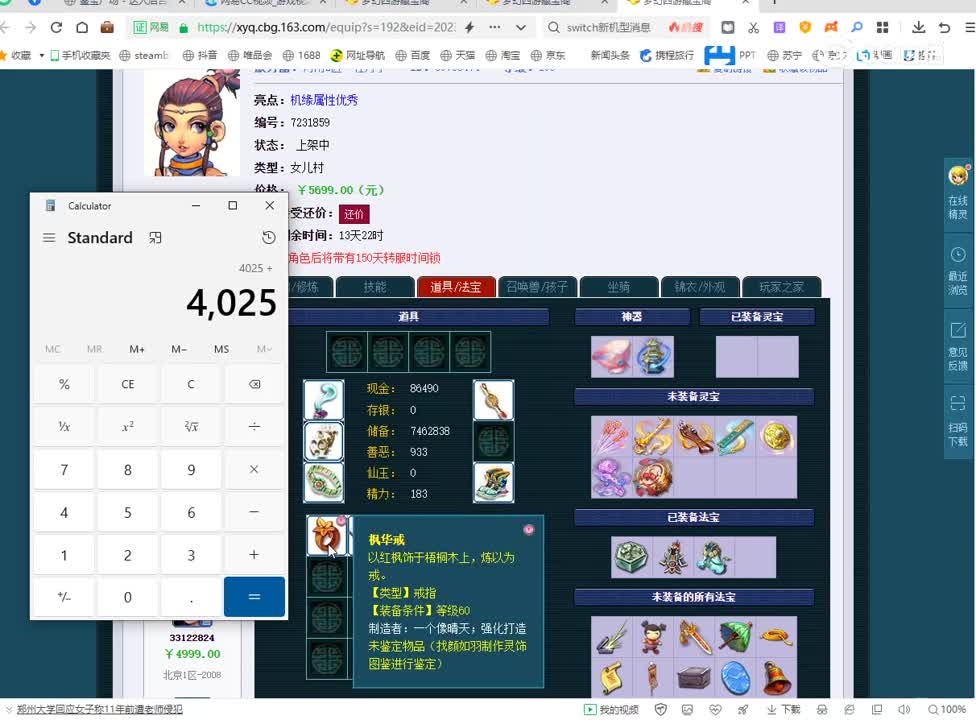Click the CE key on calculator
The image size is (976, 720).
[128, 384]
